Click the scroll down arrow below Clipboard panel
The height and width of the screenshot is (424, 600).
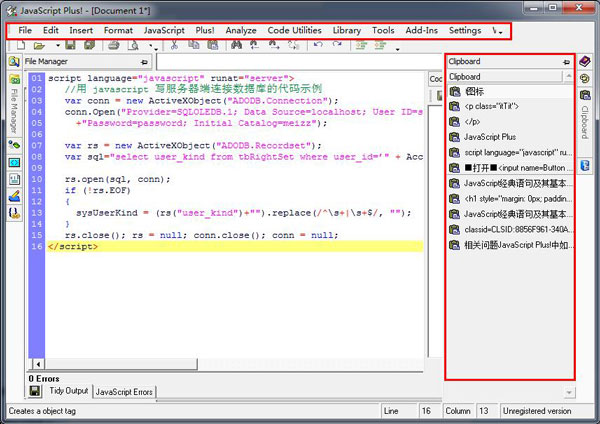[x=569, y=393]
